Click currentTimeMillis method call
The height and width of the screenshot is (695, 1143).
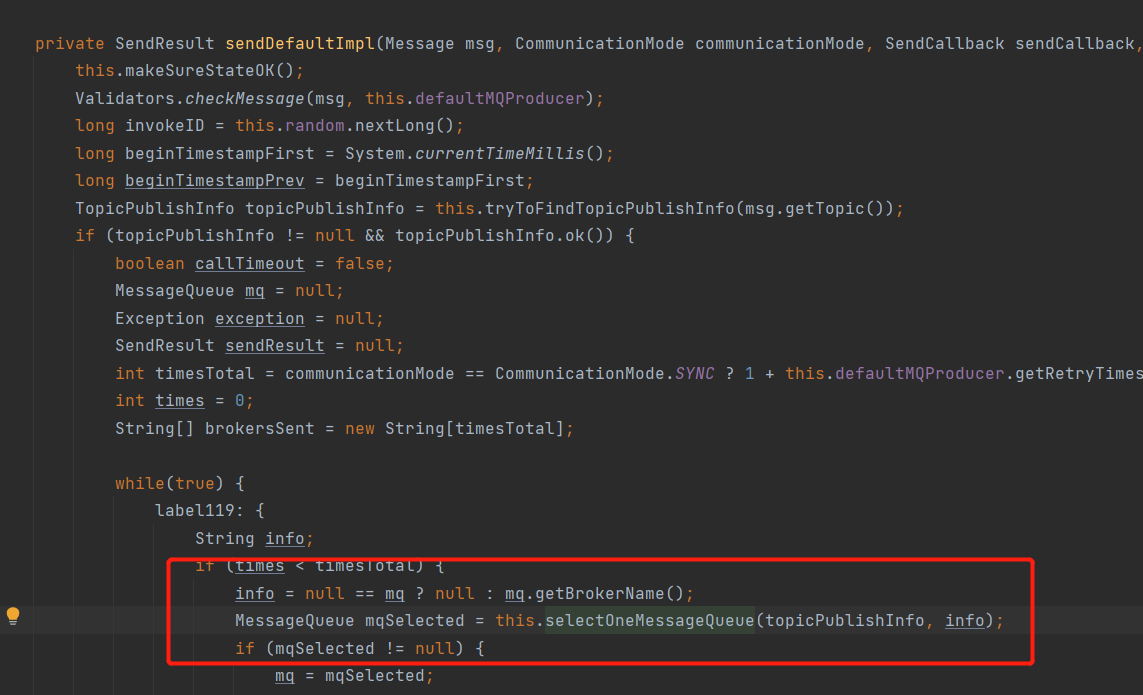click(500, 154)
